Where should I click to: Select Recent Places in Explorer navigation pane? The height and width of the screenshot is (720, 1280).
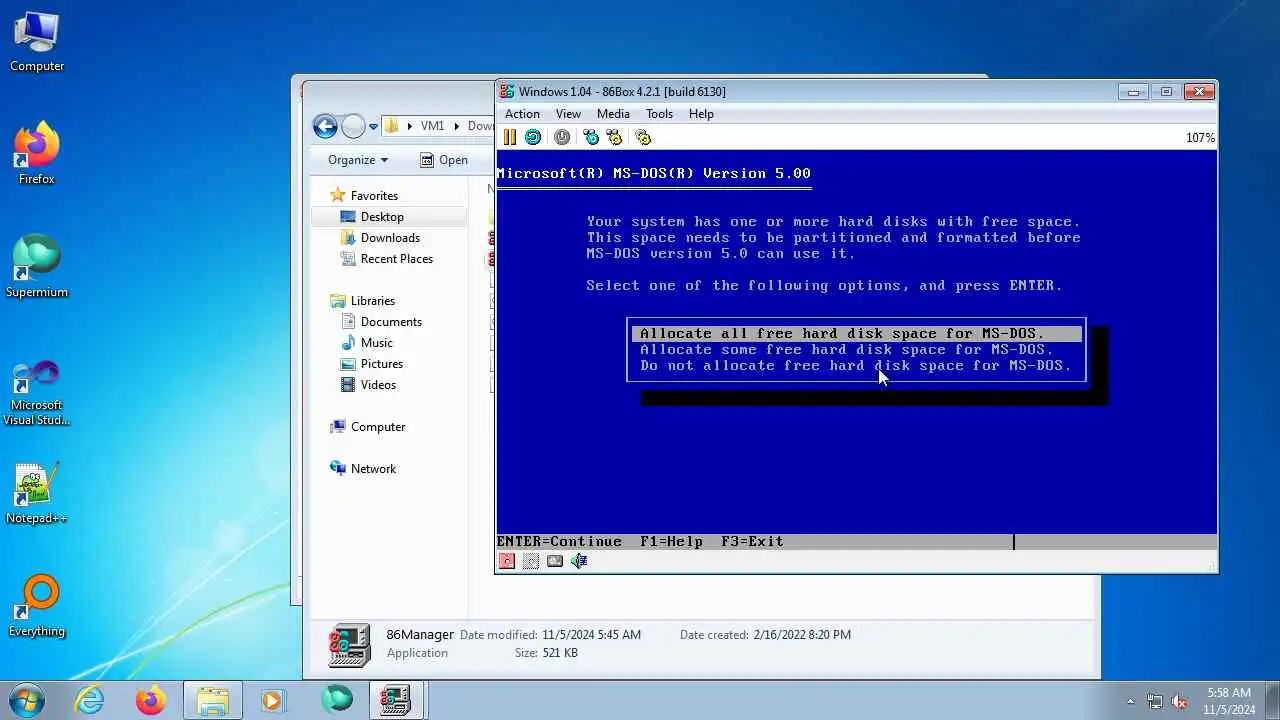pos(397,259)
